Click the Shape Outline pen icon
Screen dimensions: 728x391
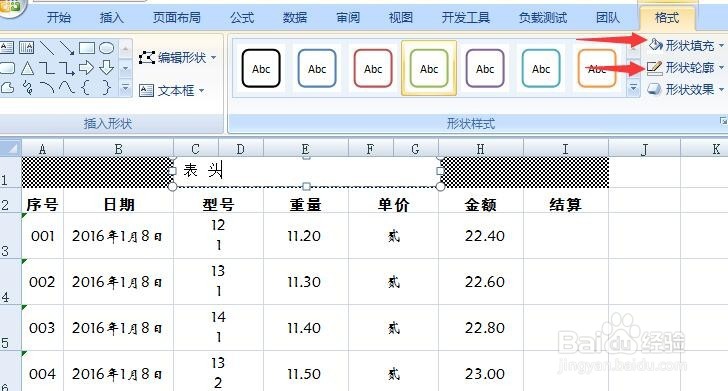click(x=654, y=68)
